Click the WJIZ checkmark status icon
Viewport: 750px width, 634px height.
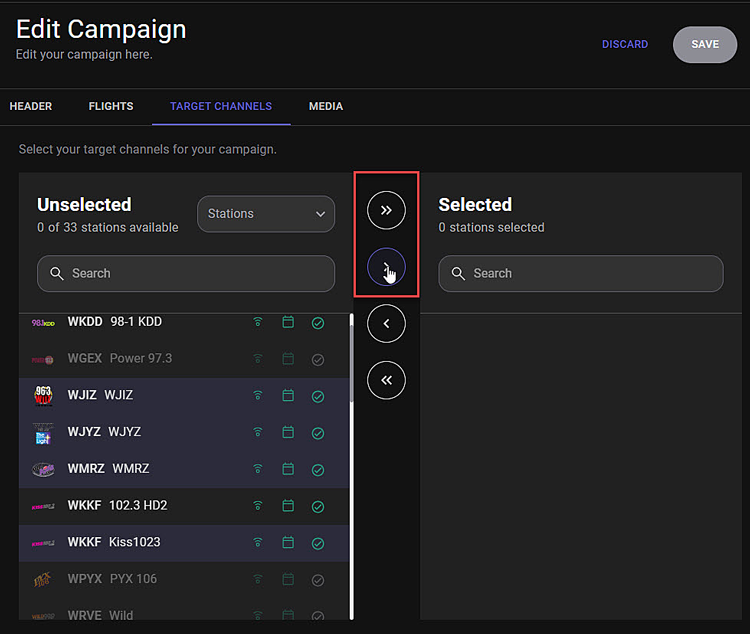point(318,397)
